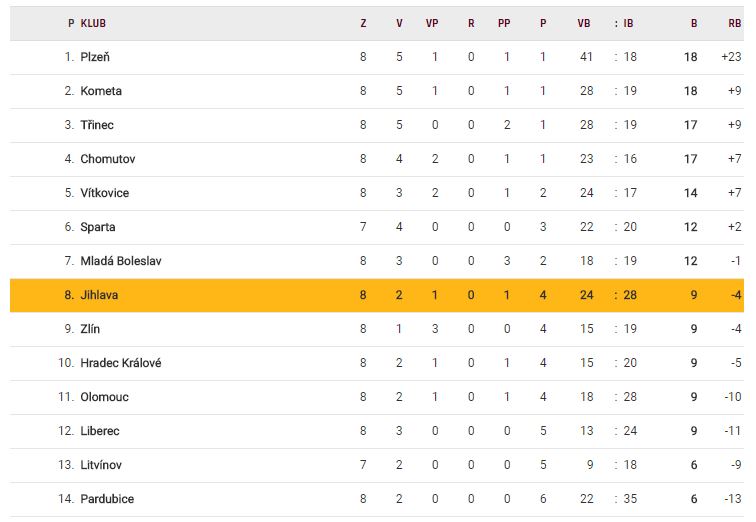Click on Chomutov club name
Screen dimensions: 756x522
(x=108, y=159)
